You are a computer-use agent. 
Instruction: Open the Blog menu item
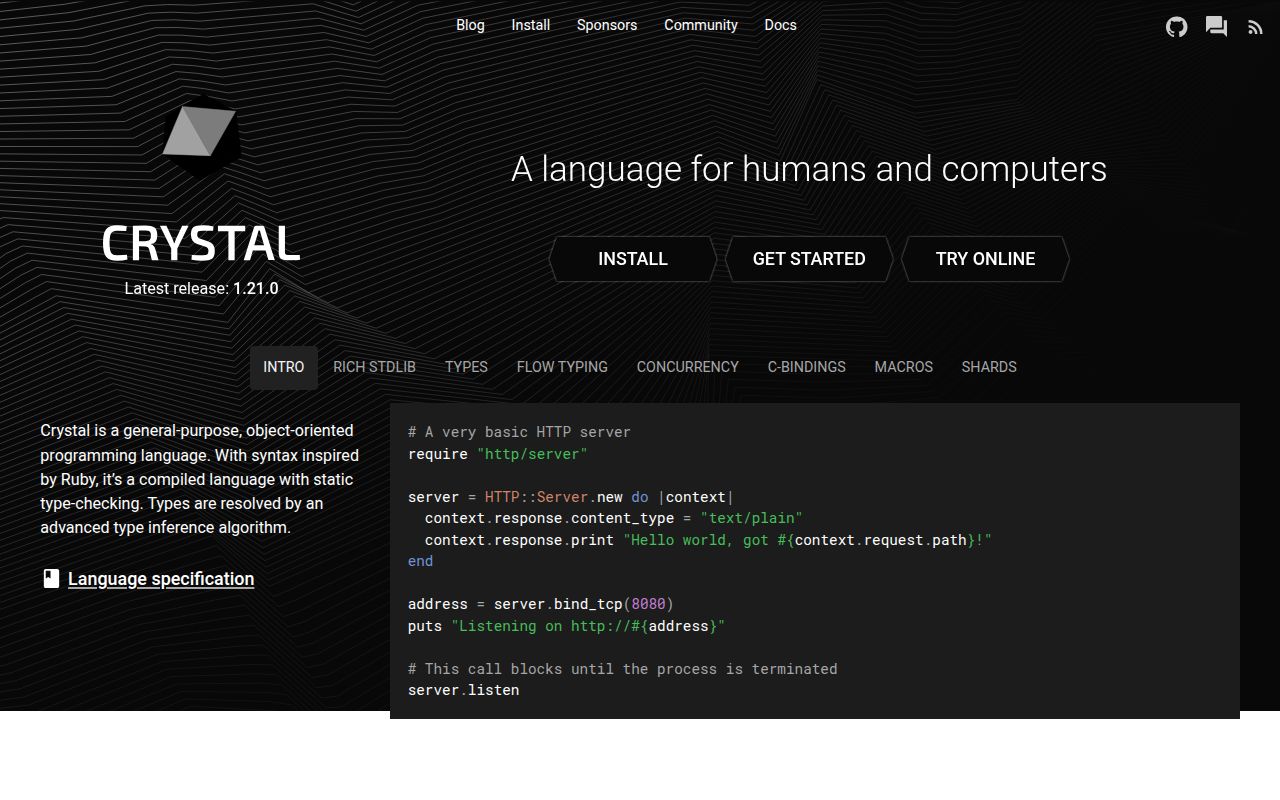470,25
